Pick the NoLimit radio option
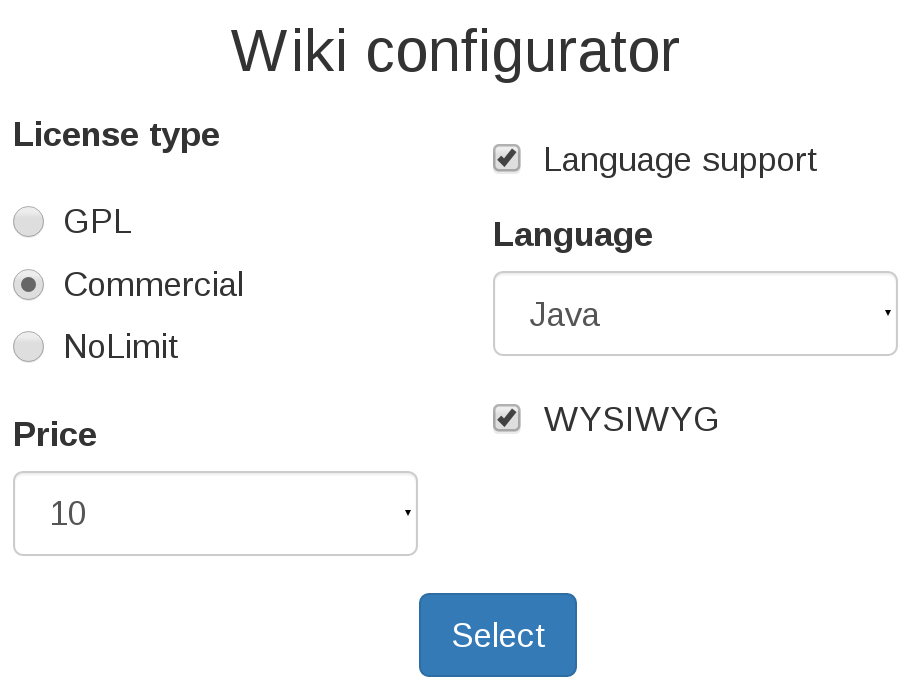The width and height of the screenshot is (917, 687). (28, 346)
